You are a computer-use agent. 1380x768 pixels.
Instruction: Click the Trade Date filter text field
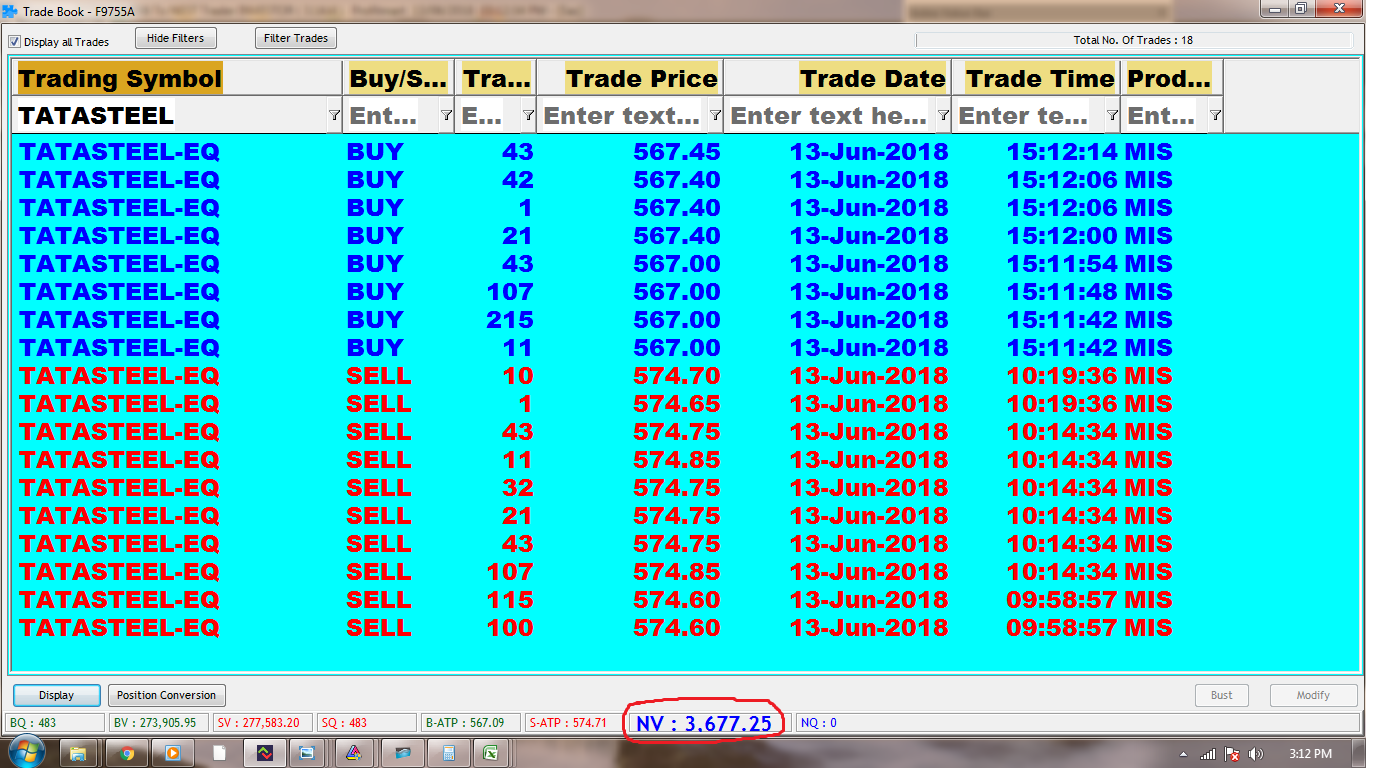830,116
